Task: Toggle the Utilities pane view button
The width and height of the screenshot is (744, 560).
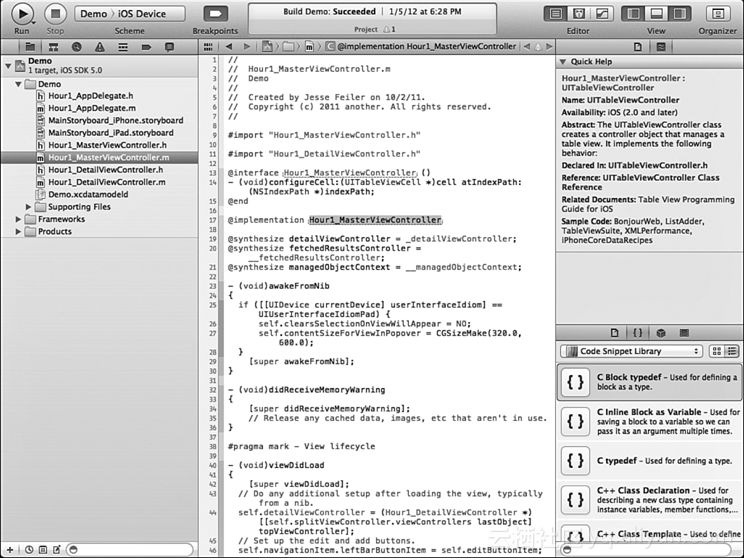Action: 679,14
